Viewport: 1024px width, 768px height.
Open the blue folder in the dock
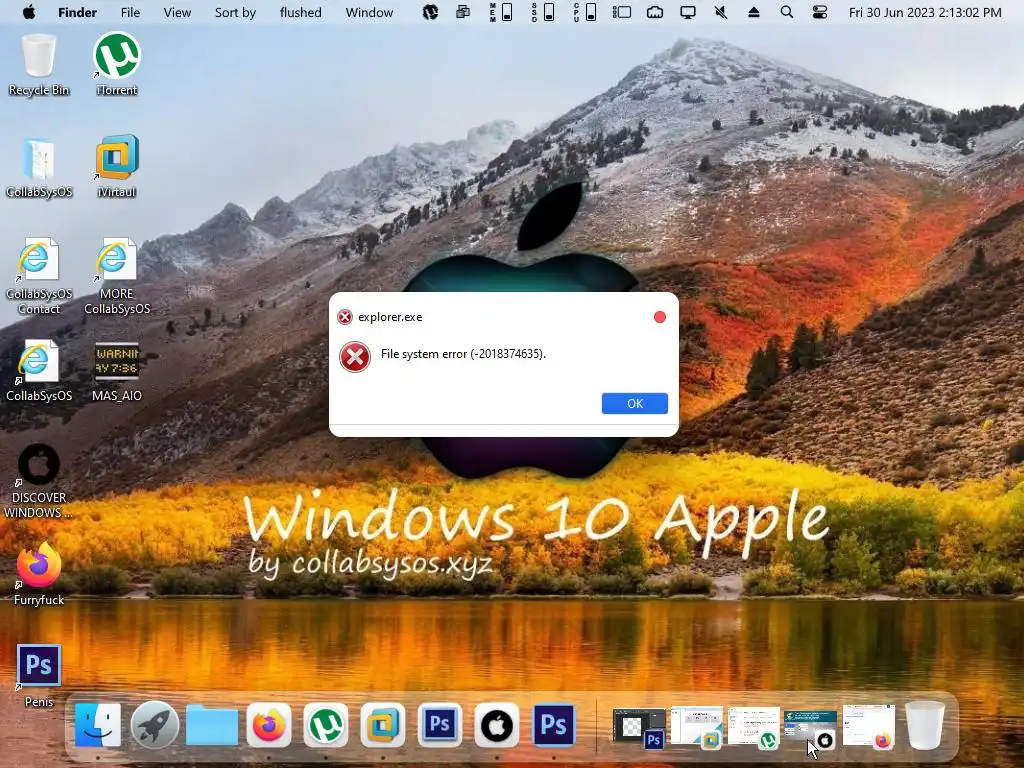tap(212, 725)
